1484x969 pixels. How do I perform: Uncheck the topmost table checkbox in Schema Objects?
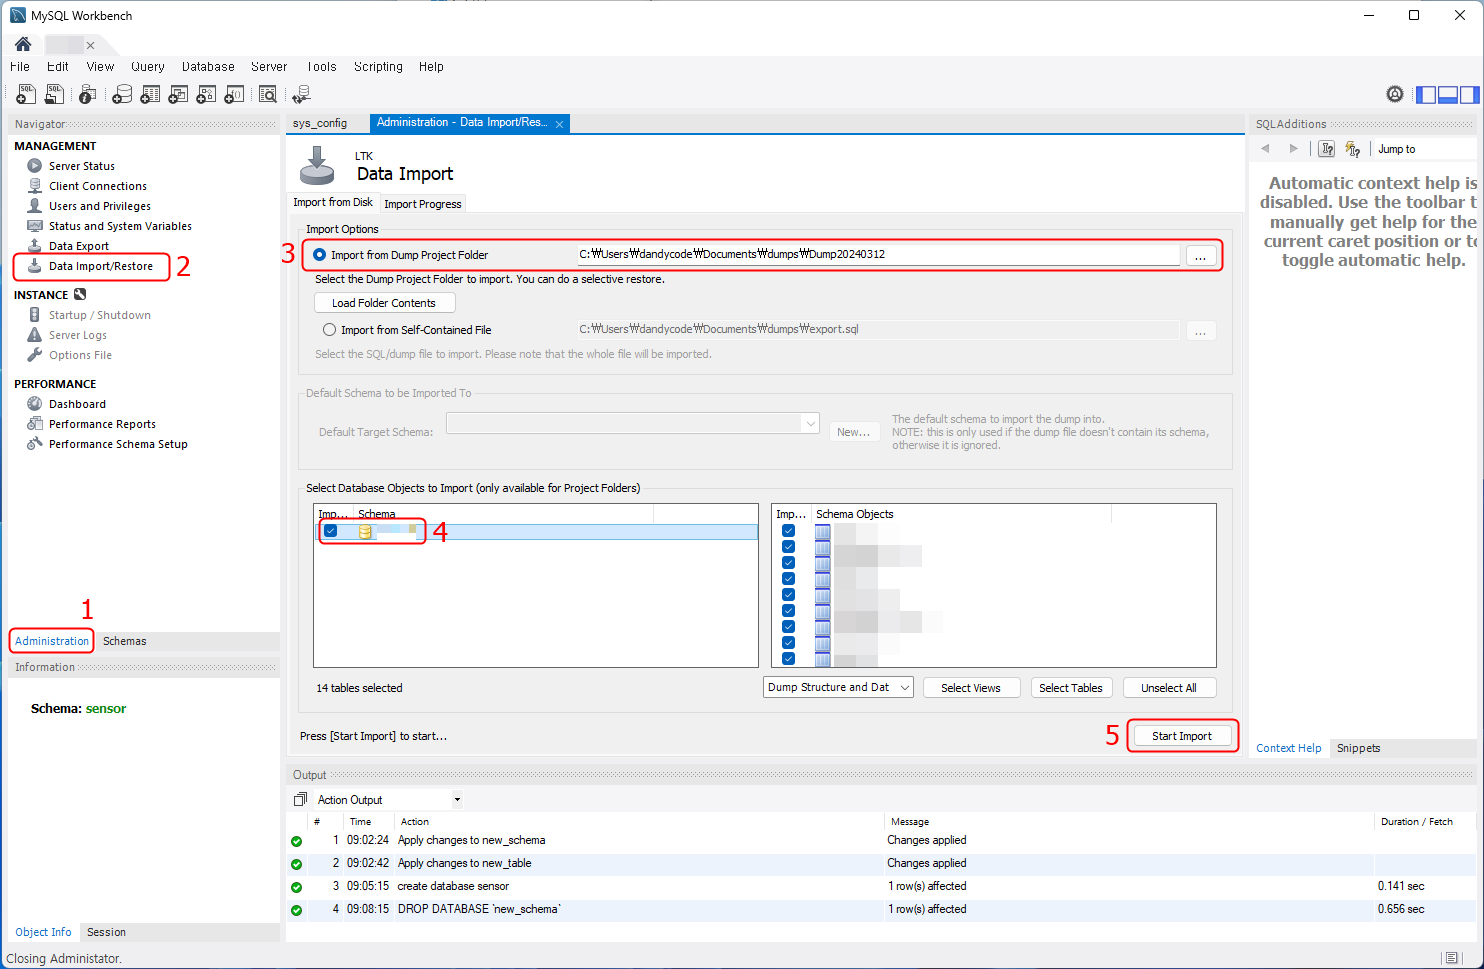point(788,531)
